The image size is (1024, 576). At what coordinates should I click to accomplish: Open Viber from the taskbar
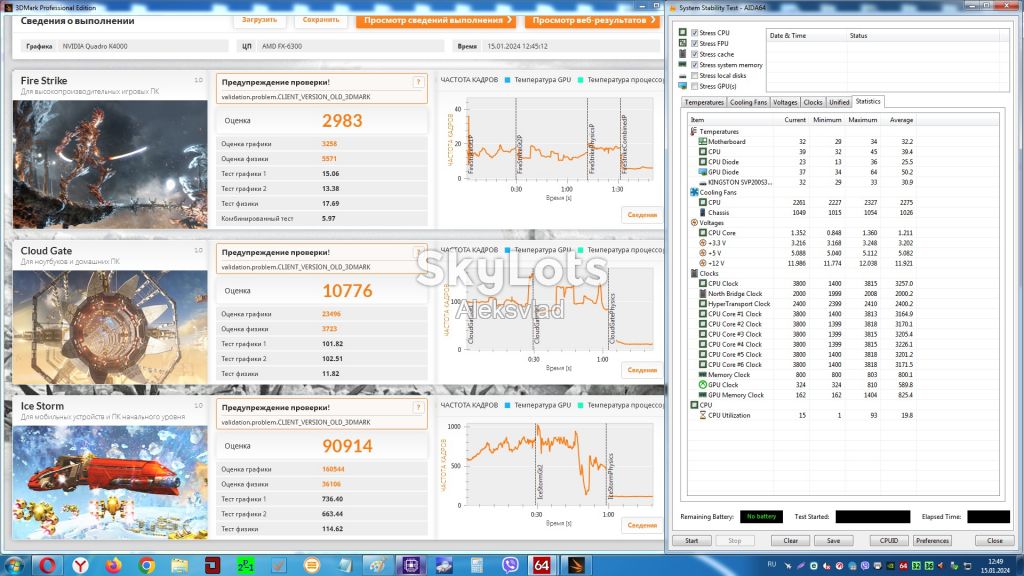click(x=509, y=565)
